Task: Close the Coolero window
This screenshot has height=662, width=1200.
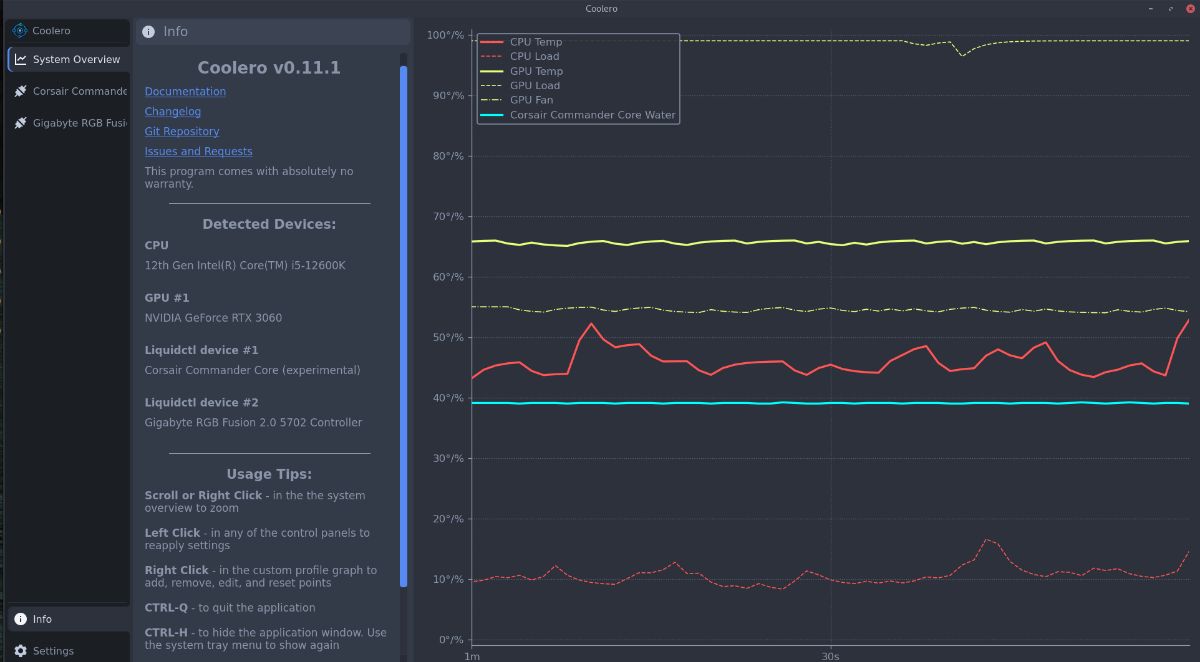Action: pyautogui.click(x=1188, y=8)
